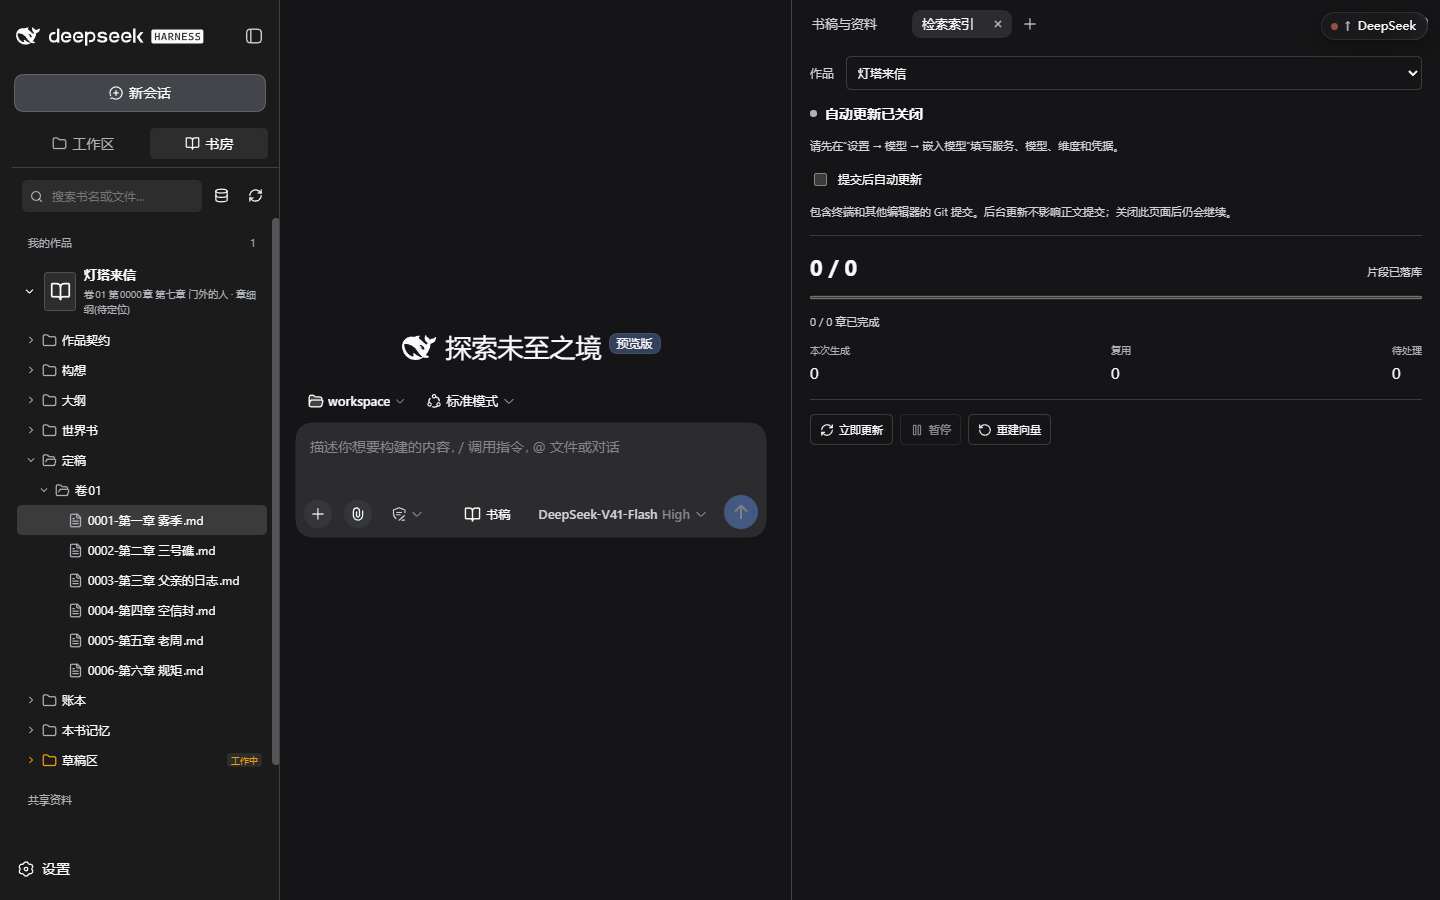Click the DeepSeek status button at top right
Screen dimensions: 1440x900
pyautogui.click(x=1374, y=26)
